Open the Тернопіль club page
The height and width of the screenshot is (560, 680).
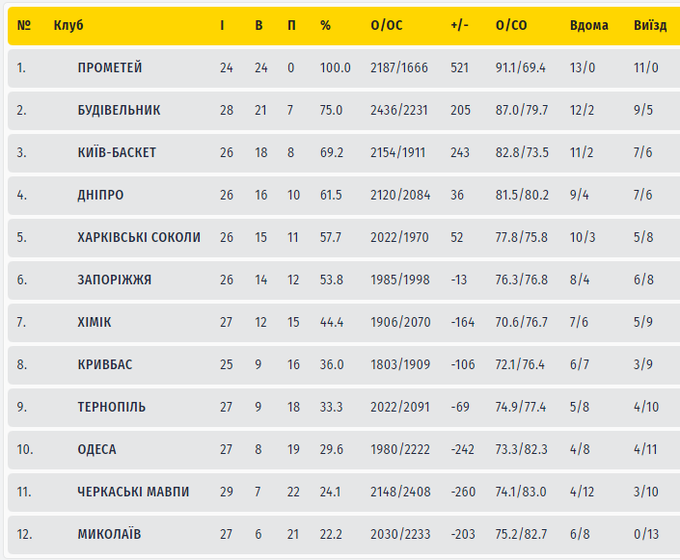112,407
